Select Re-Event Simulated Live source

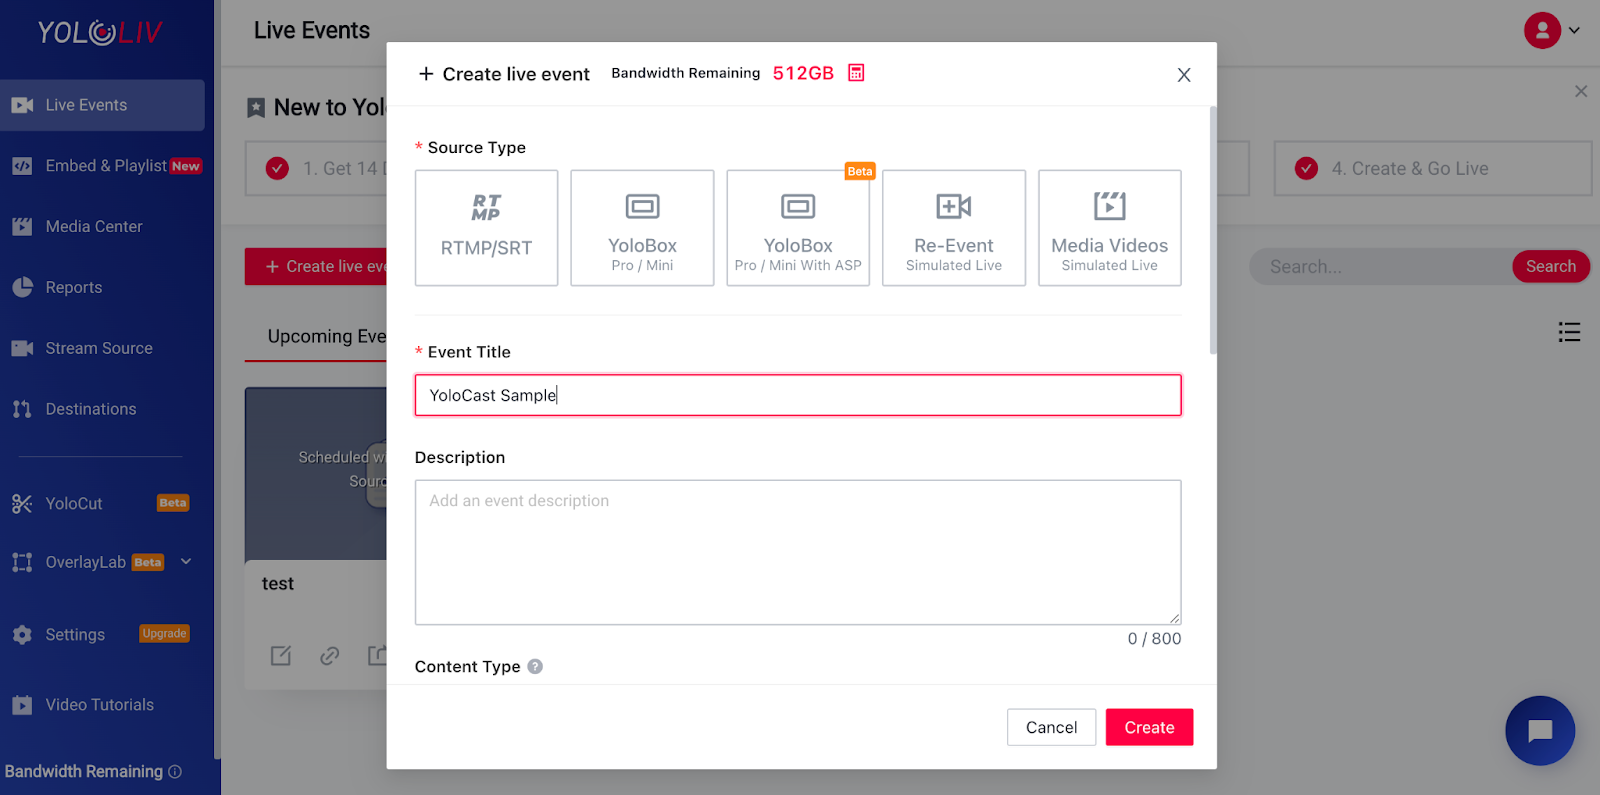[x=954, y=228]
